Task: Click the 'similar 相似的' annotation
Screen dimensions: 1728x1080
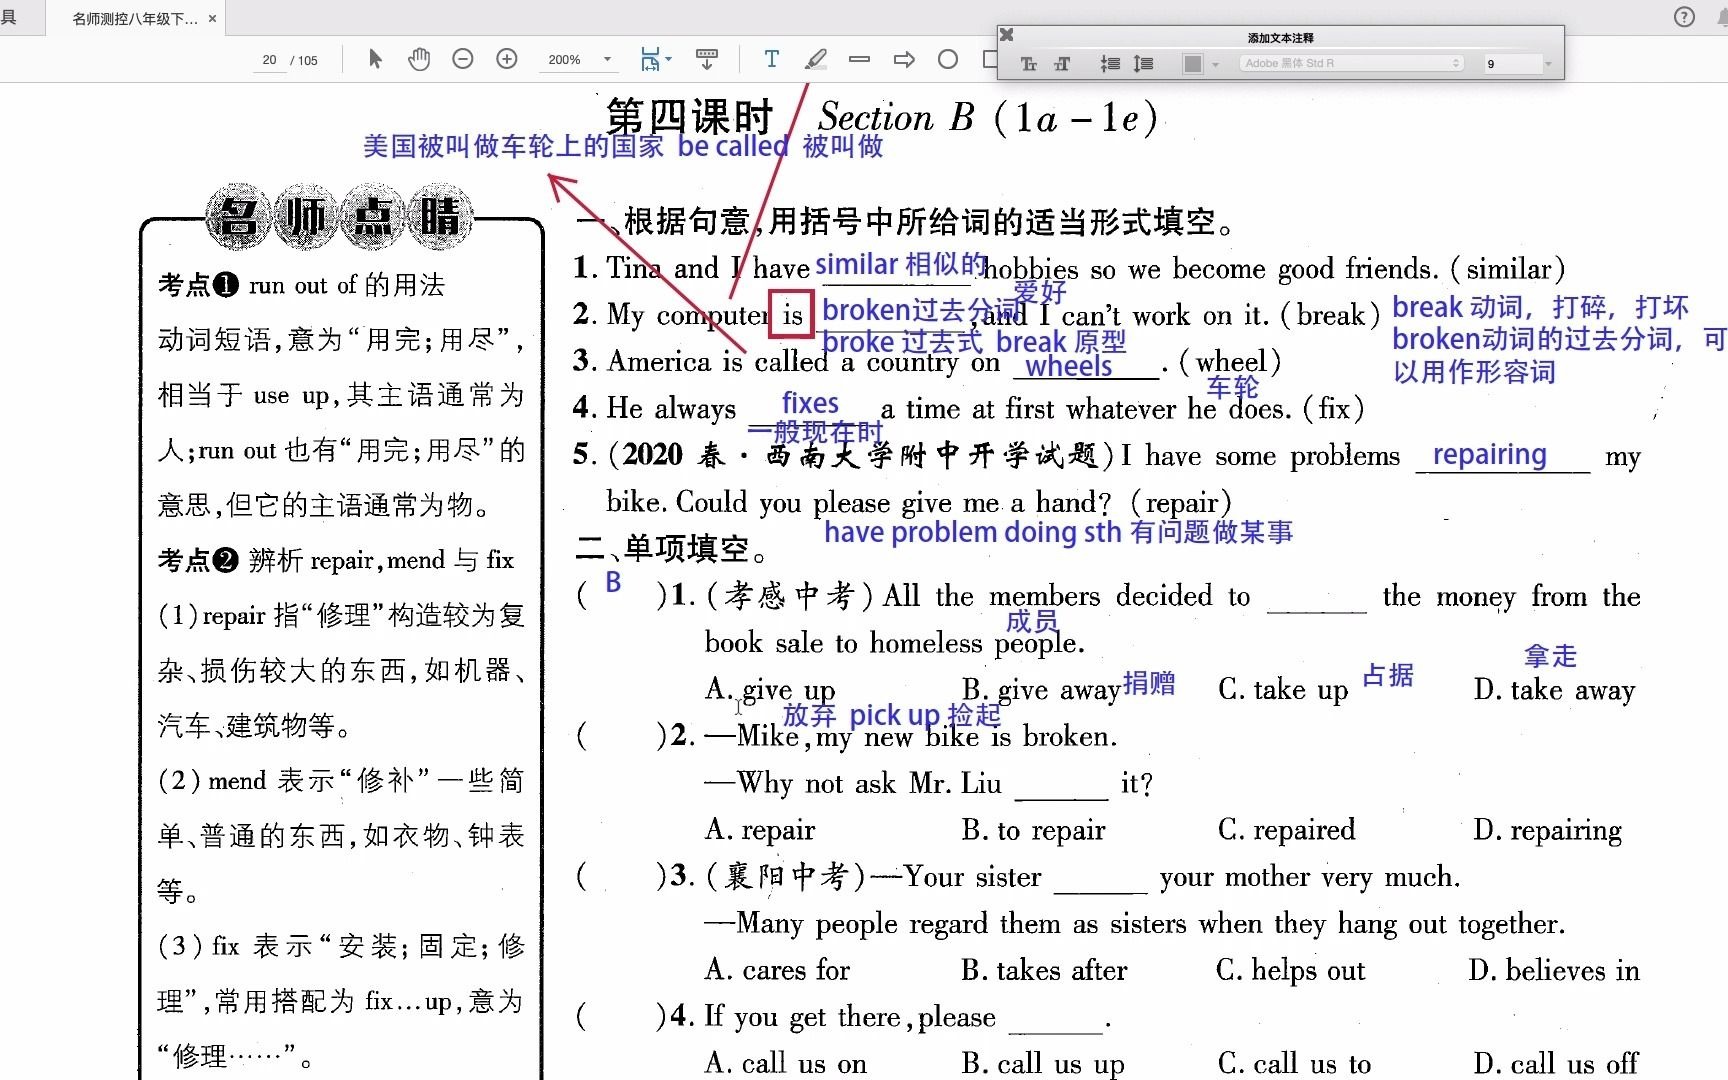Action: pyautogui.click(x=901, y=264)
